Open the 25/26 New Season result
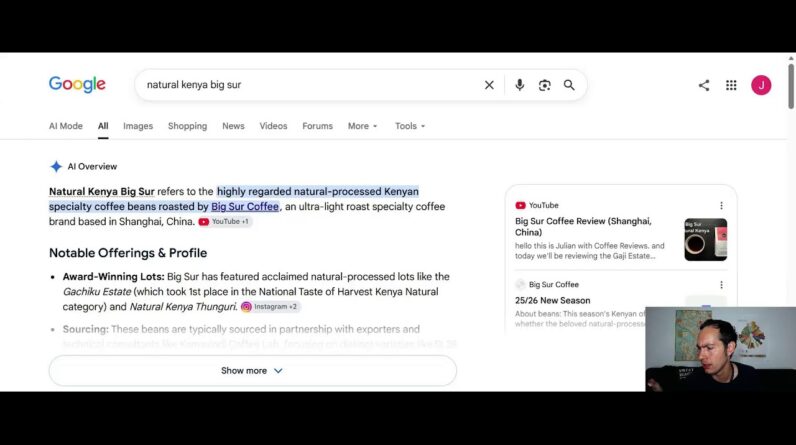The height and width of the screenshot is (445, 796). [552, 300]
